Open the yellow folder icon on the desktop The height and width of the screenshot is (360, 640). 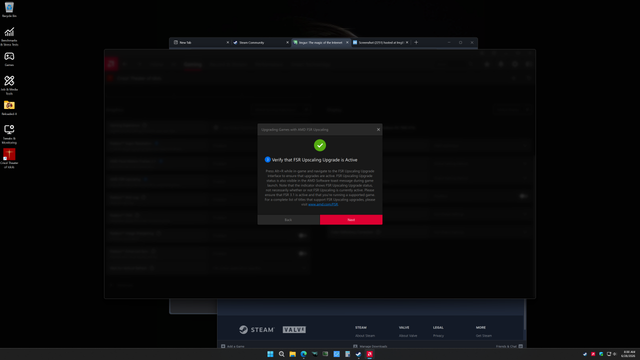[x=9, y=108]
